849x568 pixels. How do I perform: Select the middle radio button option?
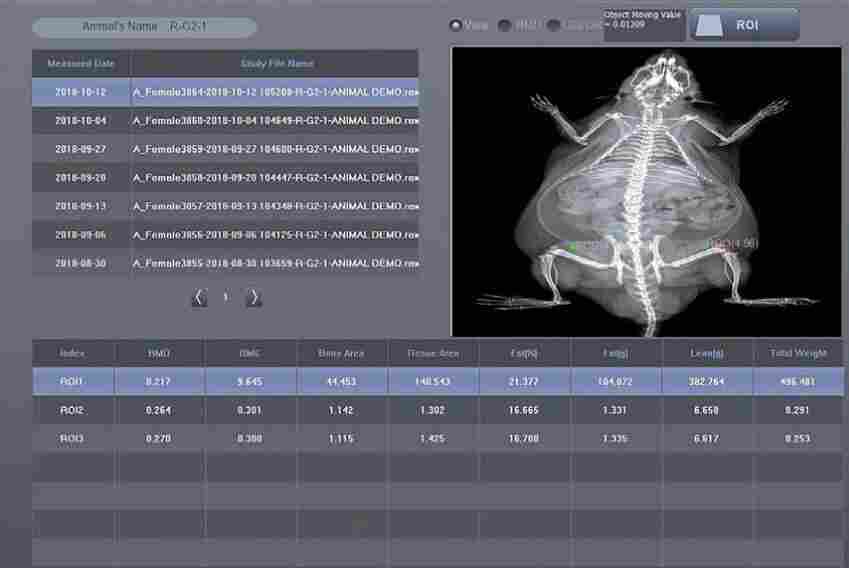coord(505,25)
